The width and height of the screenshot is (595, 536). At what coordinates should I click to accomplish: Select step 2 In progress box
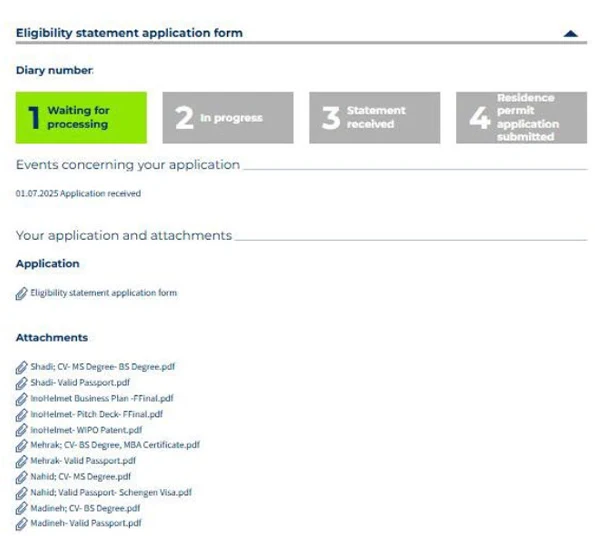(228, 118)
